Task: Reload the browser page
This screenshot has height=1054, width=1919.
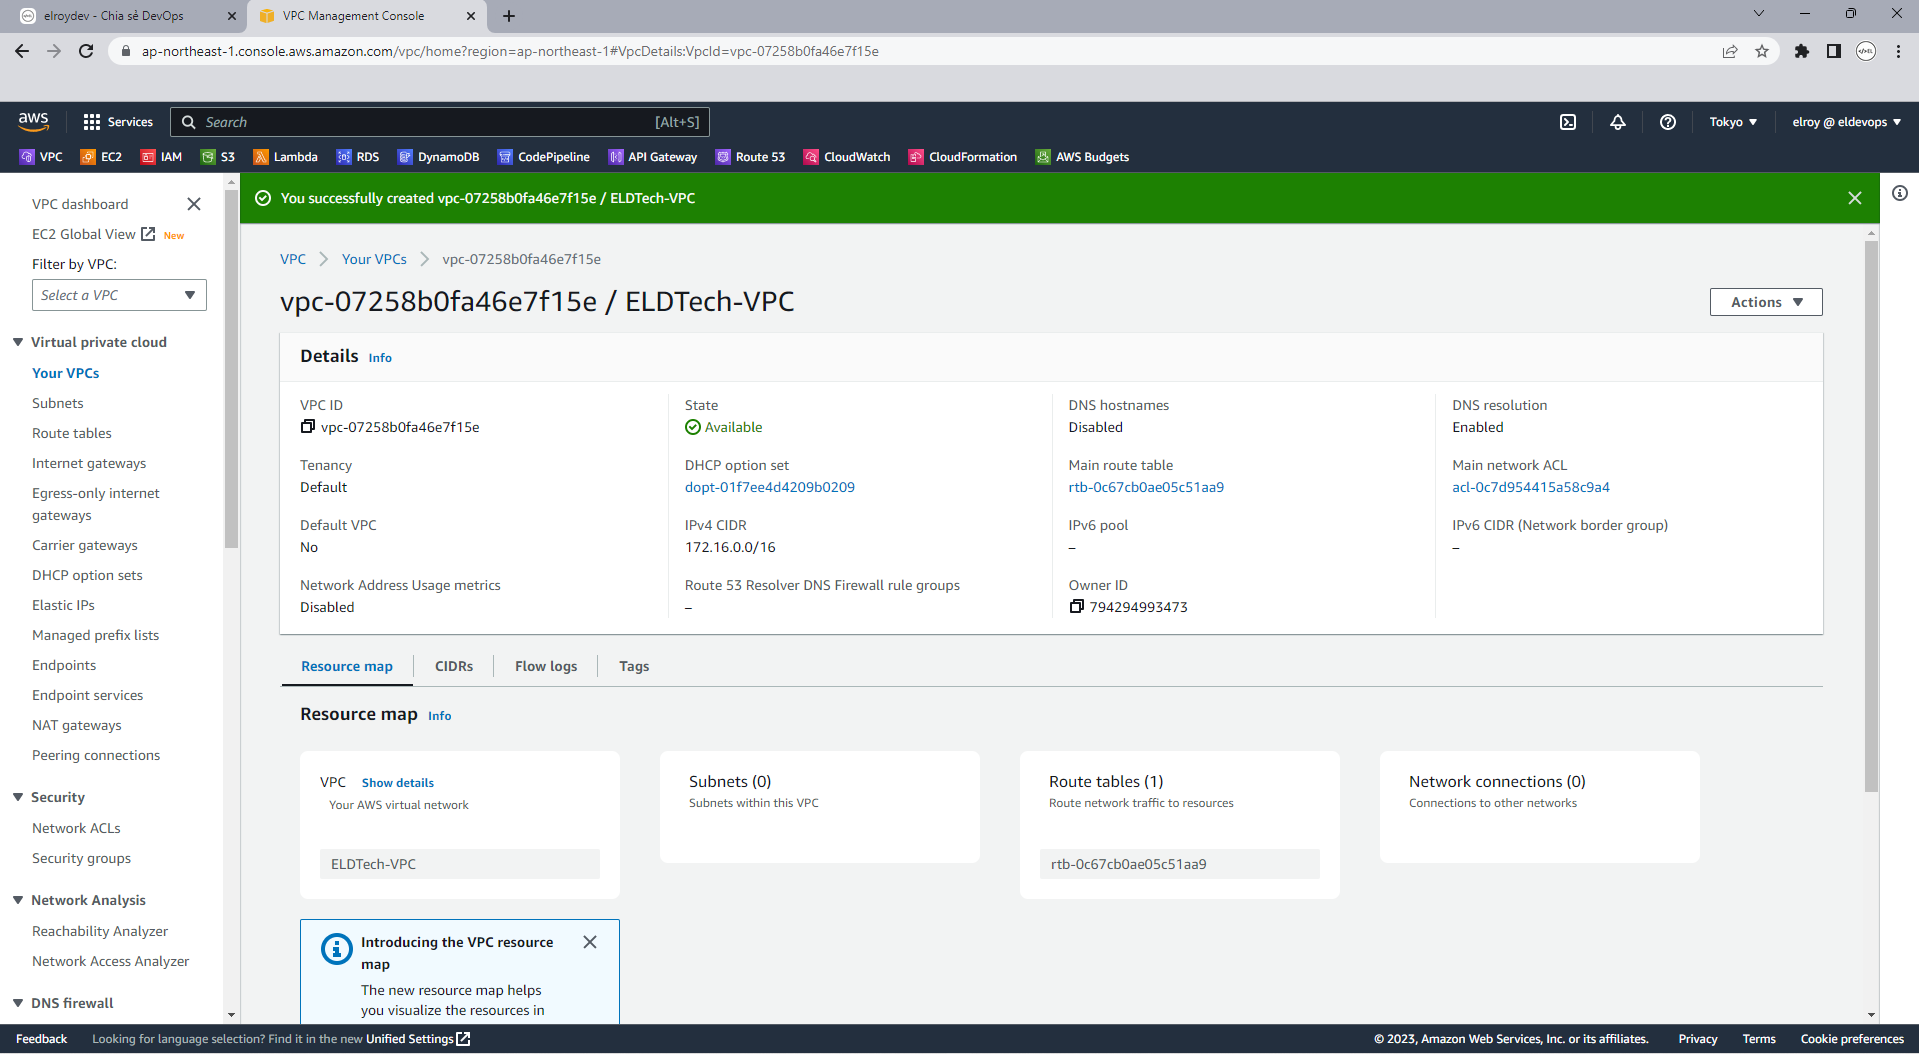Action: coord(86,51)
